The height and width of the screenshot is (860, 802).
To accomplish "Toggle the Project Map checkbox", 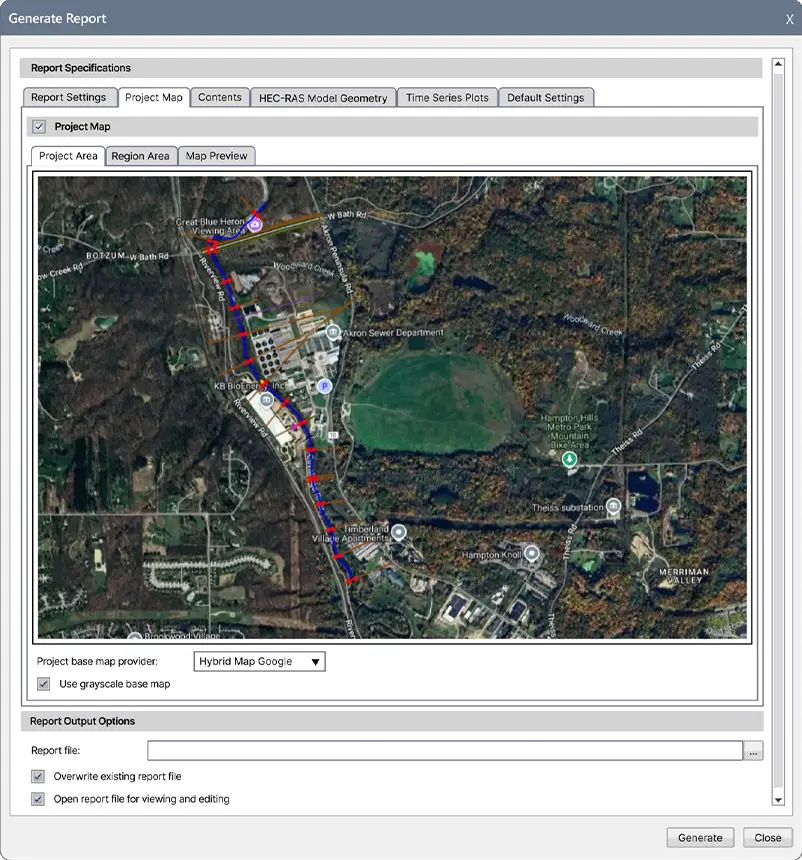I will coord(39,127).
